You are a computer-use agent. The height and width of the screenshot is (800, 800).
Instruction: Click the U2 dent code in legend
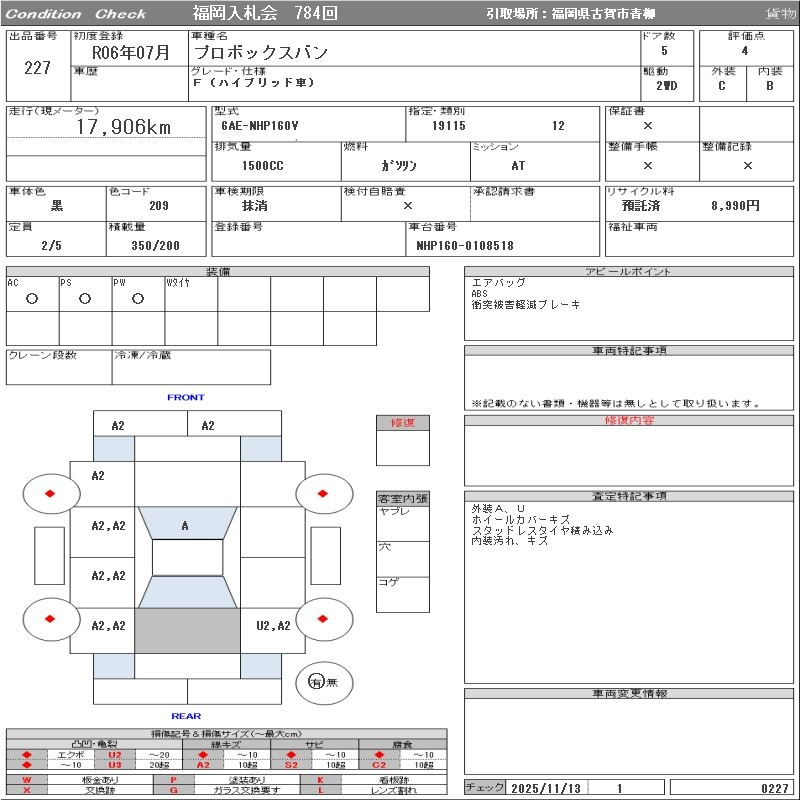[114, 754]
